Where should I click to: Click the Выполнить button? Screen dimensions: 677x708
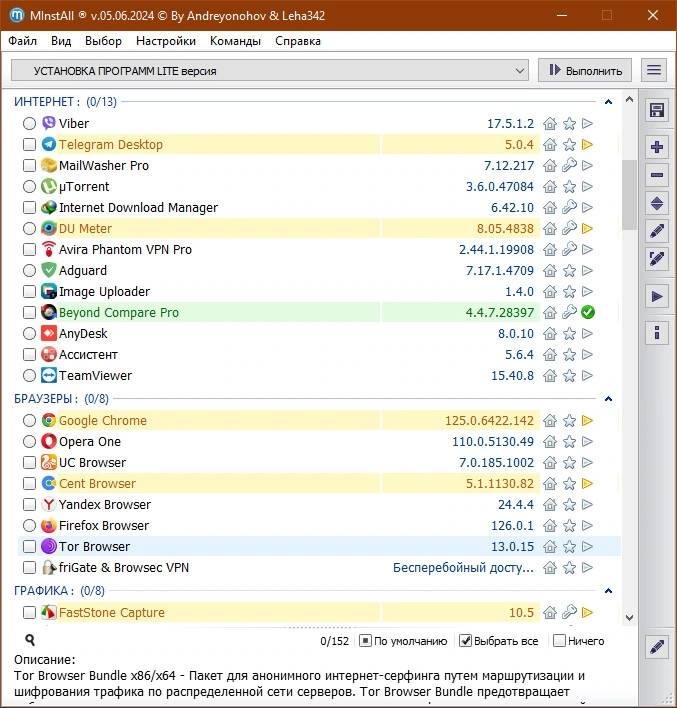point(585,70)
